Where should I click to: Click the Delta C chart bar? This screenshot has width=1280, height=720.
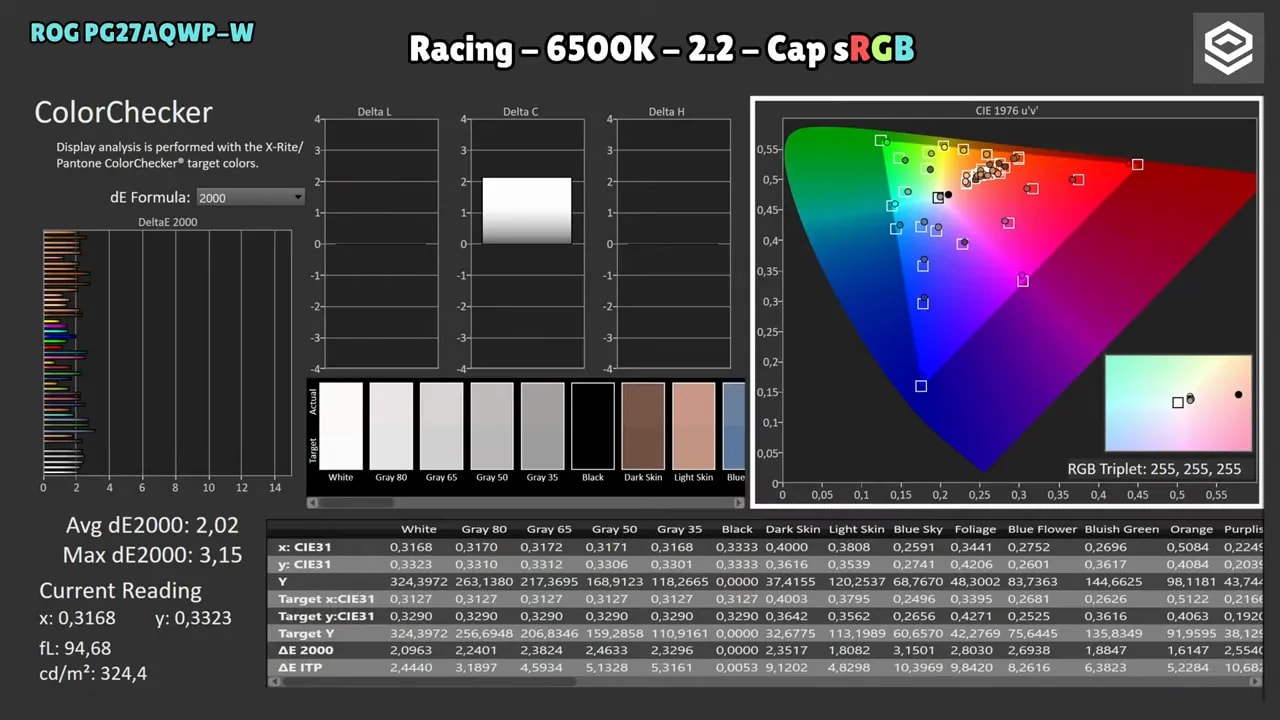[527, 211]
